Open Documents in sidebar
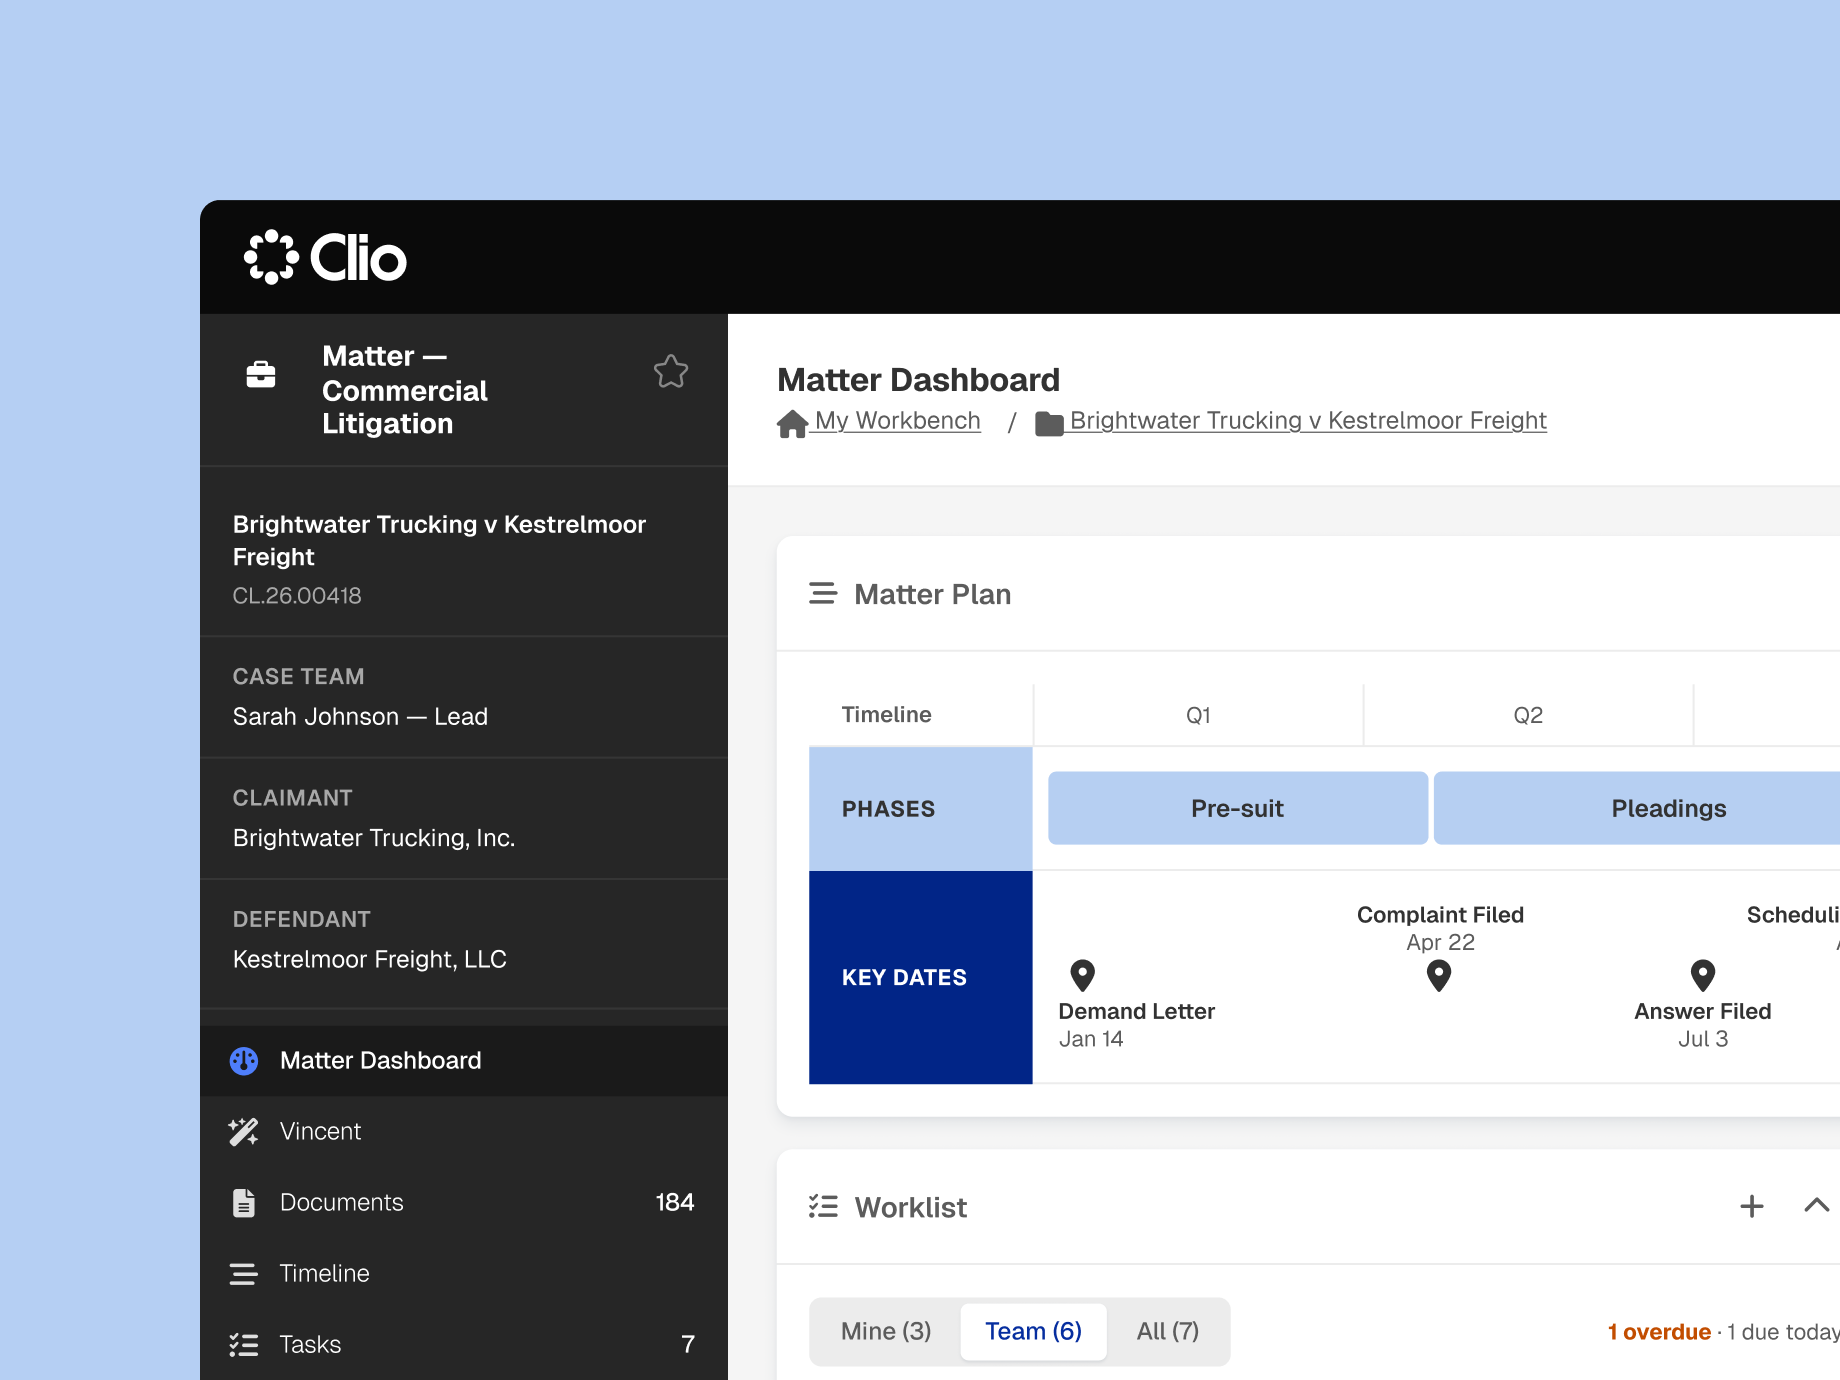1840x1380 pixels. 464,1202
